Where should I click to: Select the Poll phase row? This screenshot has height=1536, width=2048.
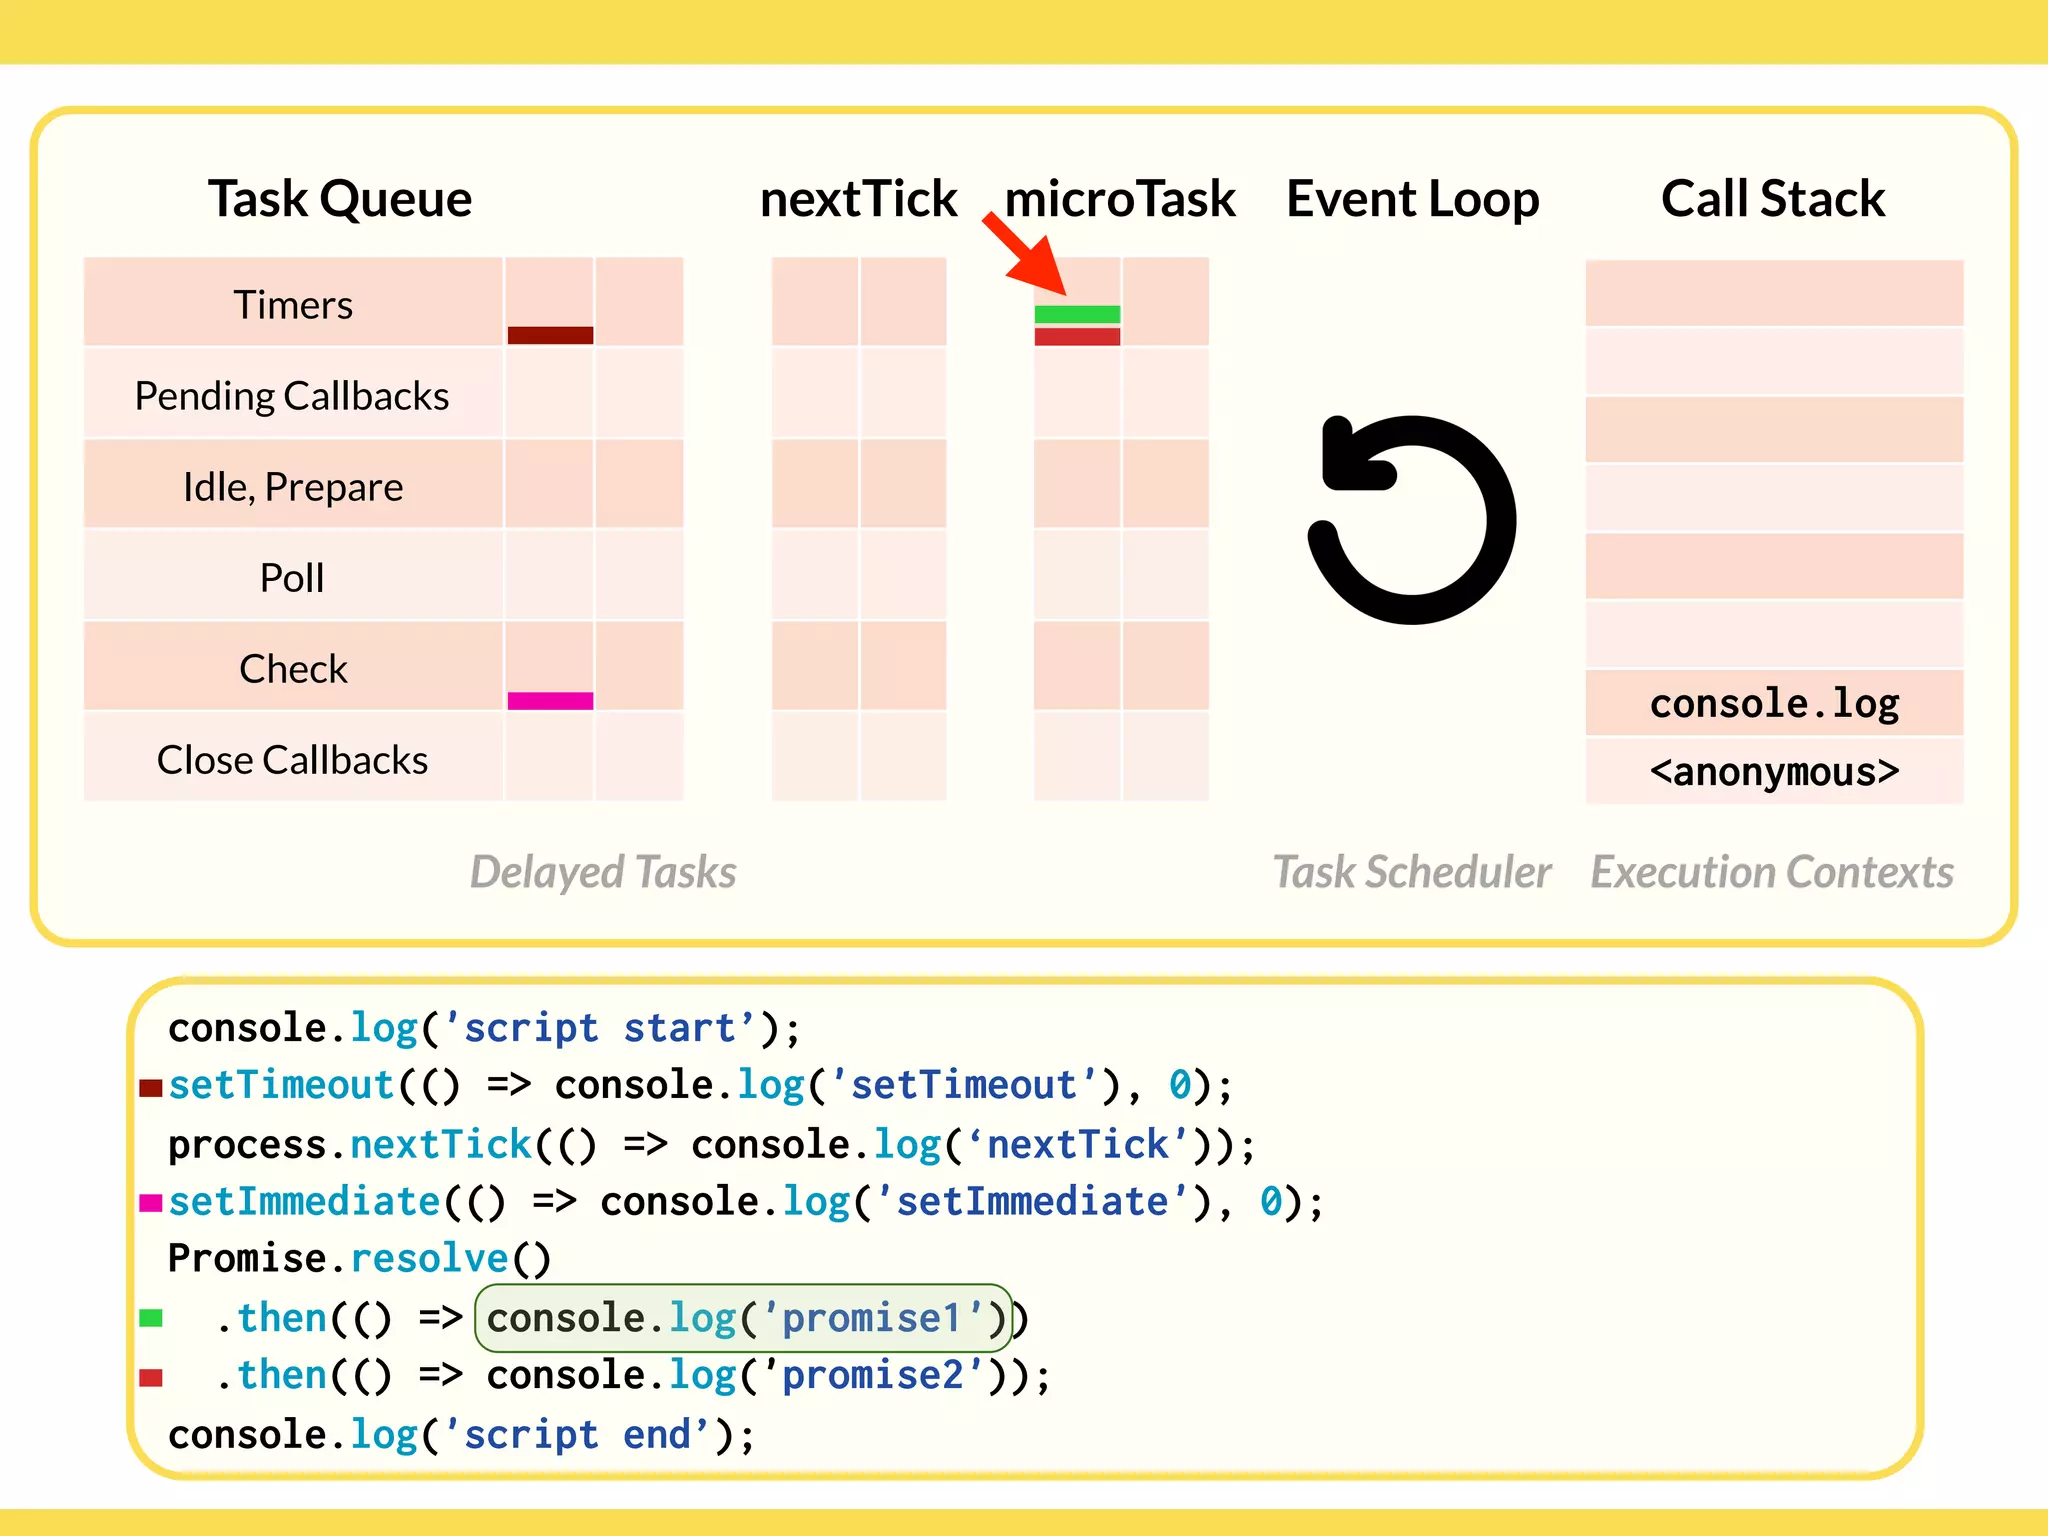coord(292,578)
